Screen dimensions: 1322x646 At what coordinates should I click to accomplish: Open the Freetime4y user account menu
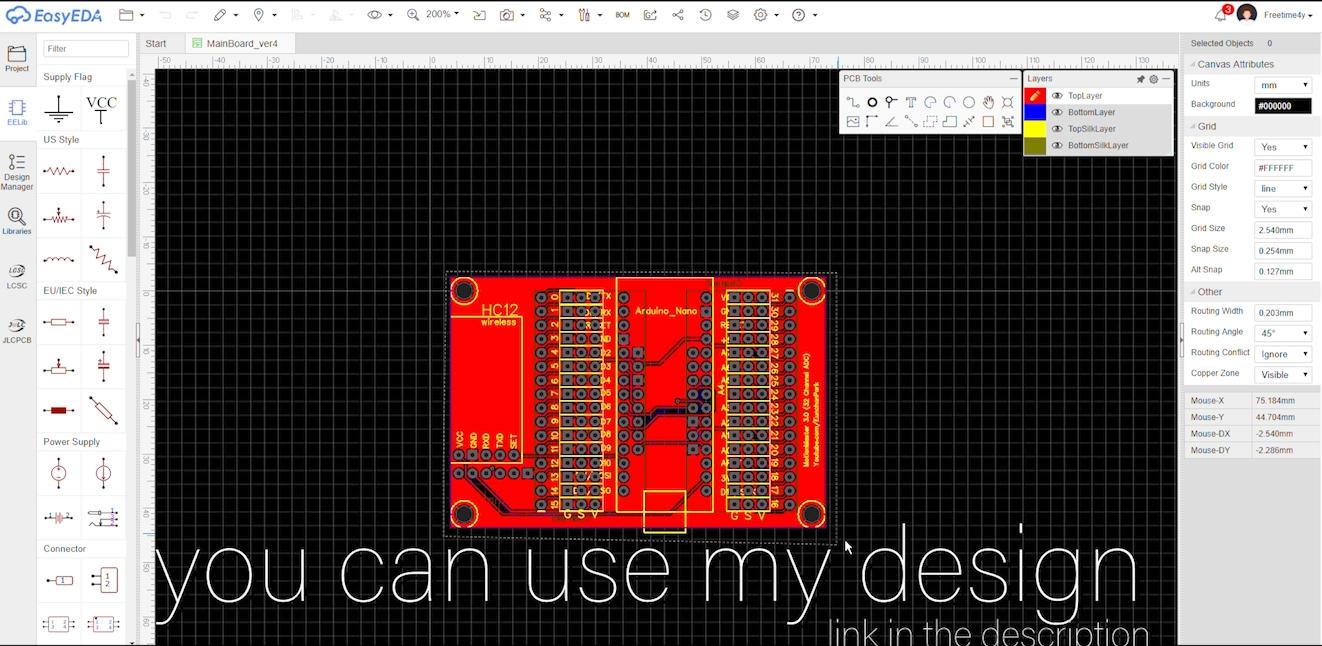click(x=1288, y=15)
